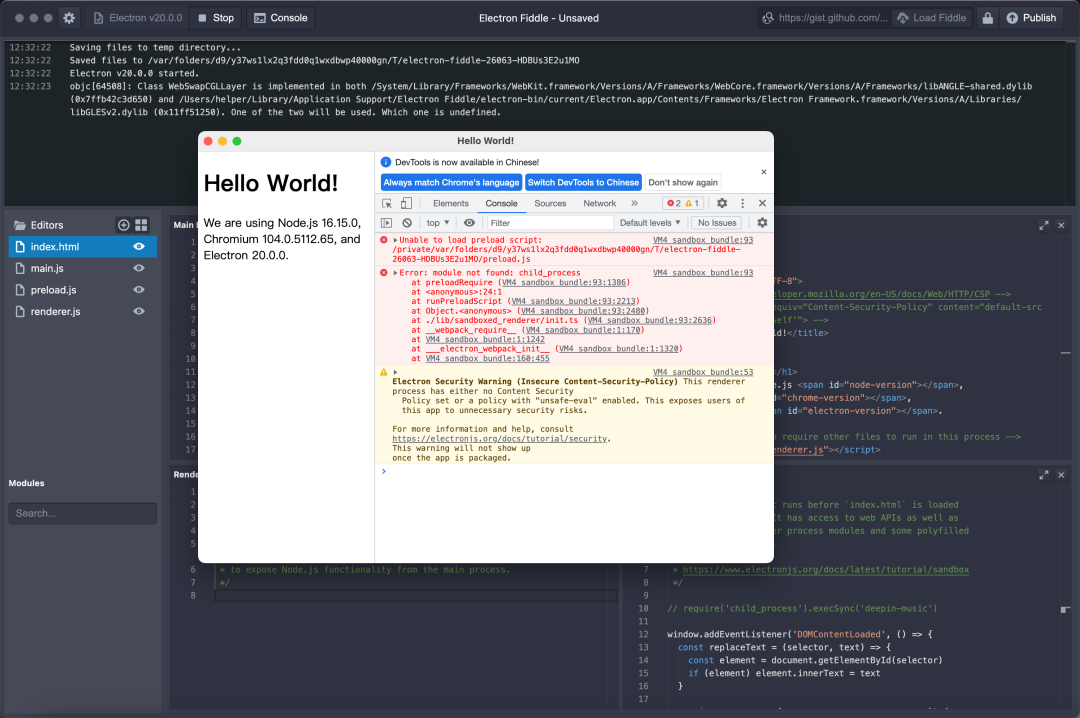This screenshot has height=718, width=1080.
Task: Add a new editor file with plus icon
Action: (124, 225)
